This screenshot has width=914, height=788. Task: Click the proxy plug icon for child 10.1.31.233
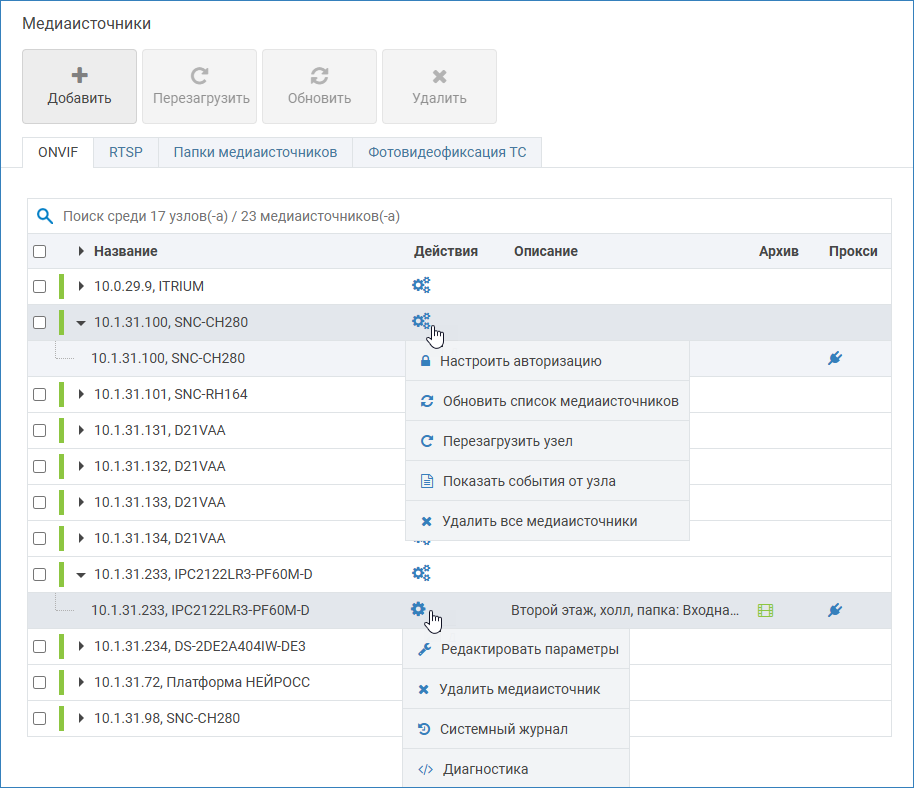click(835, 610)
